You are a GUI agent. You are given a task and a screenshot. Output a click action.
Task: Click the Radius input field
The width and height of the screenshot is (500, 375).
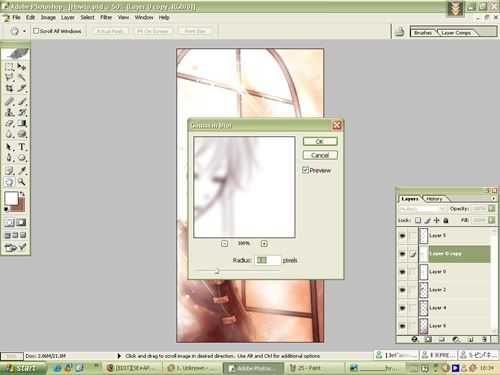[267, 260]
